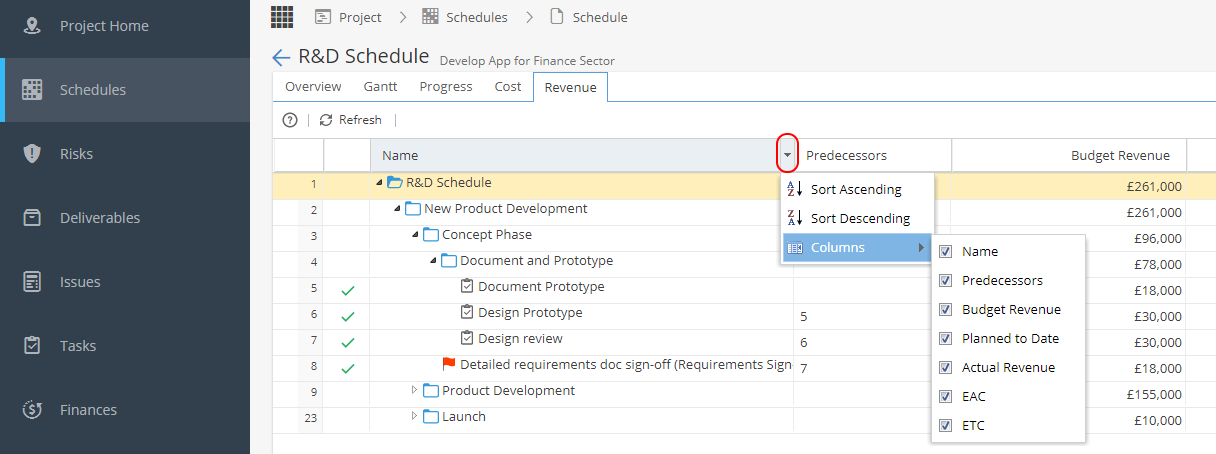Screen dimensions: 1216x454
Task: Select Detailed requirements doc sign-off row
Action: click(x=744, y=368)
